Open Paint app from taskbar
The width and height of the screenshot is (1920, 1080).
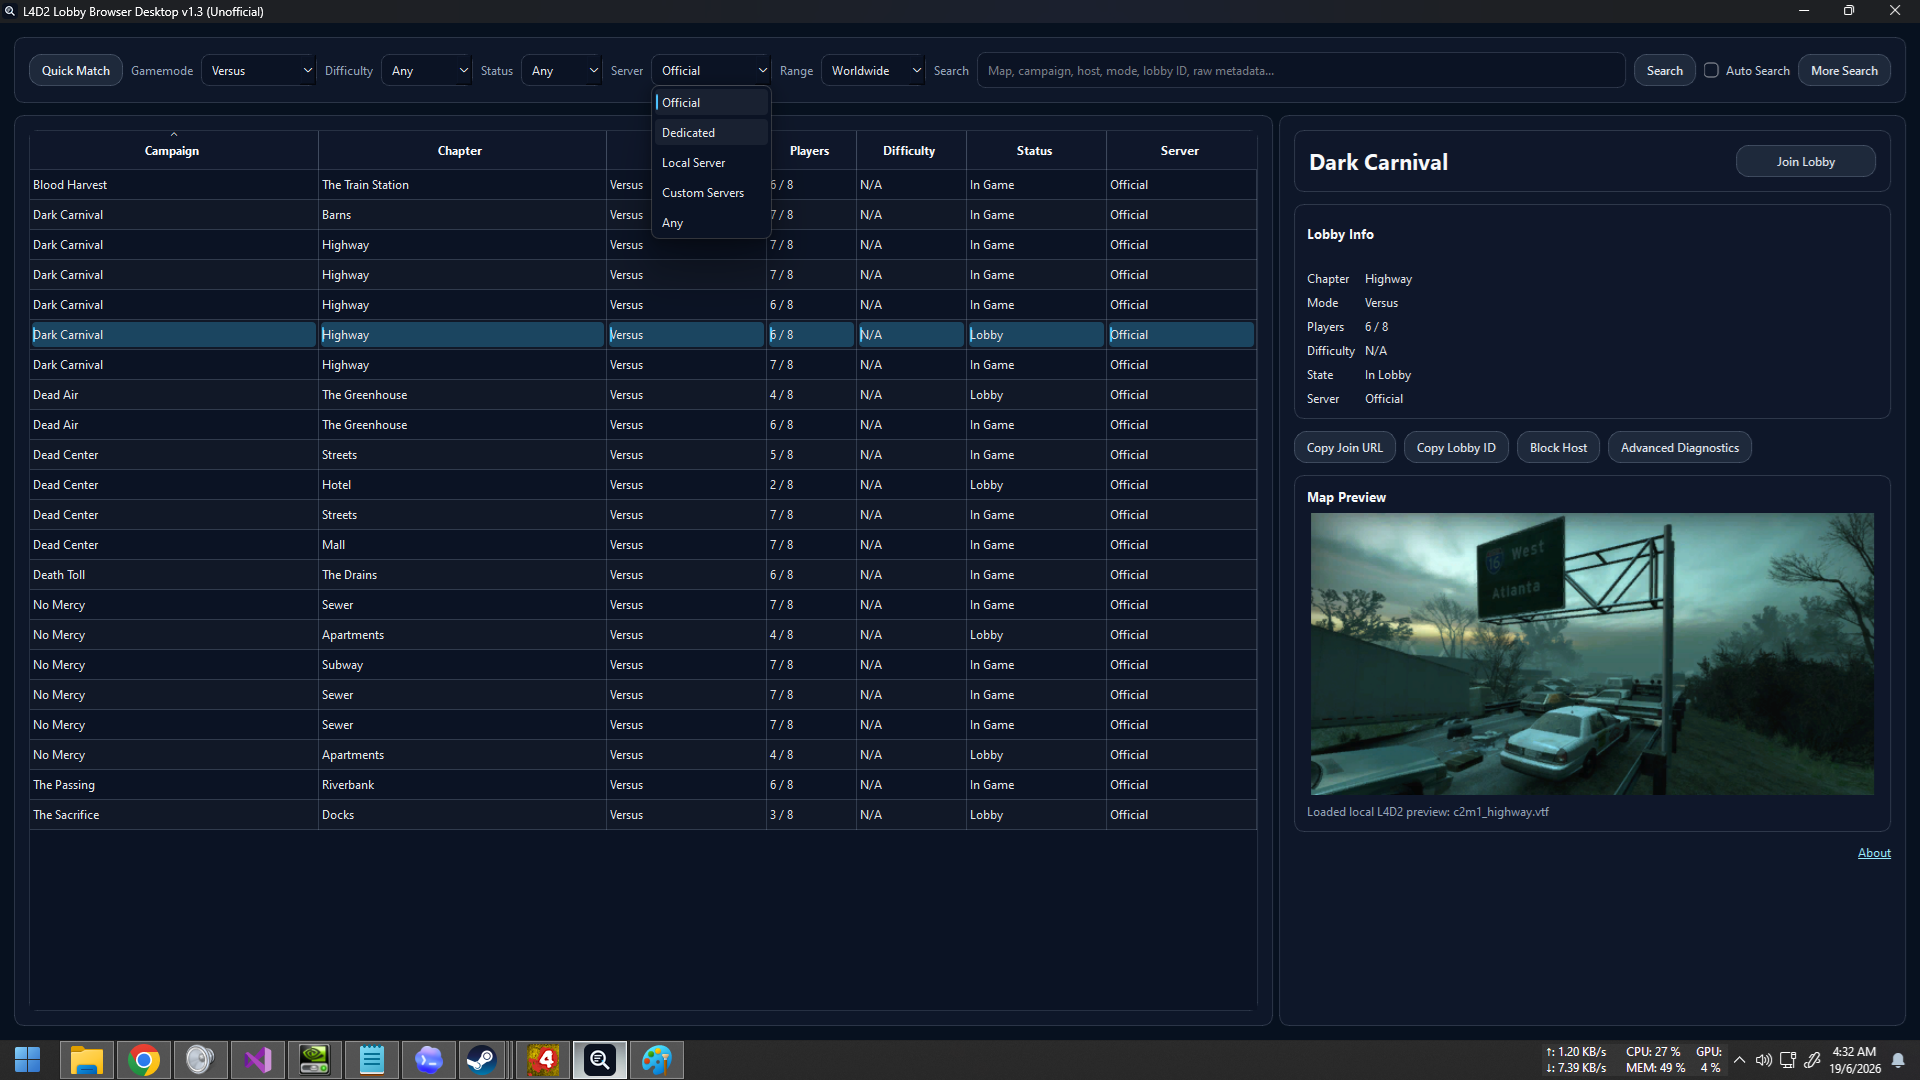(x=657, y=1060)
